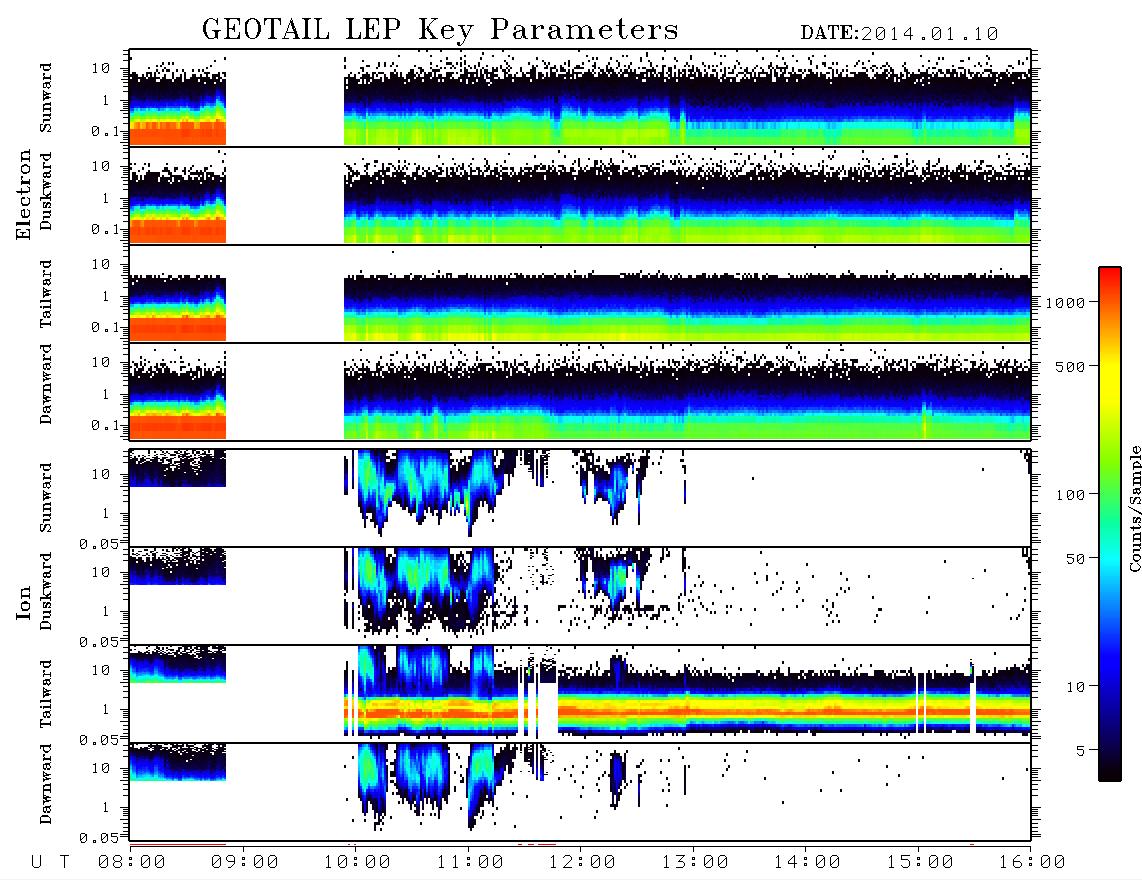Select the Ion Duskward panel label
1142x880 pixels.
pos(46,591)
